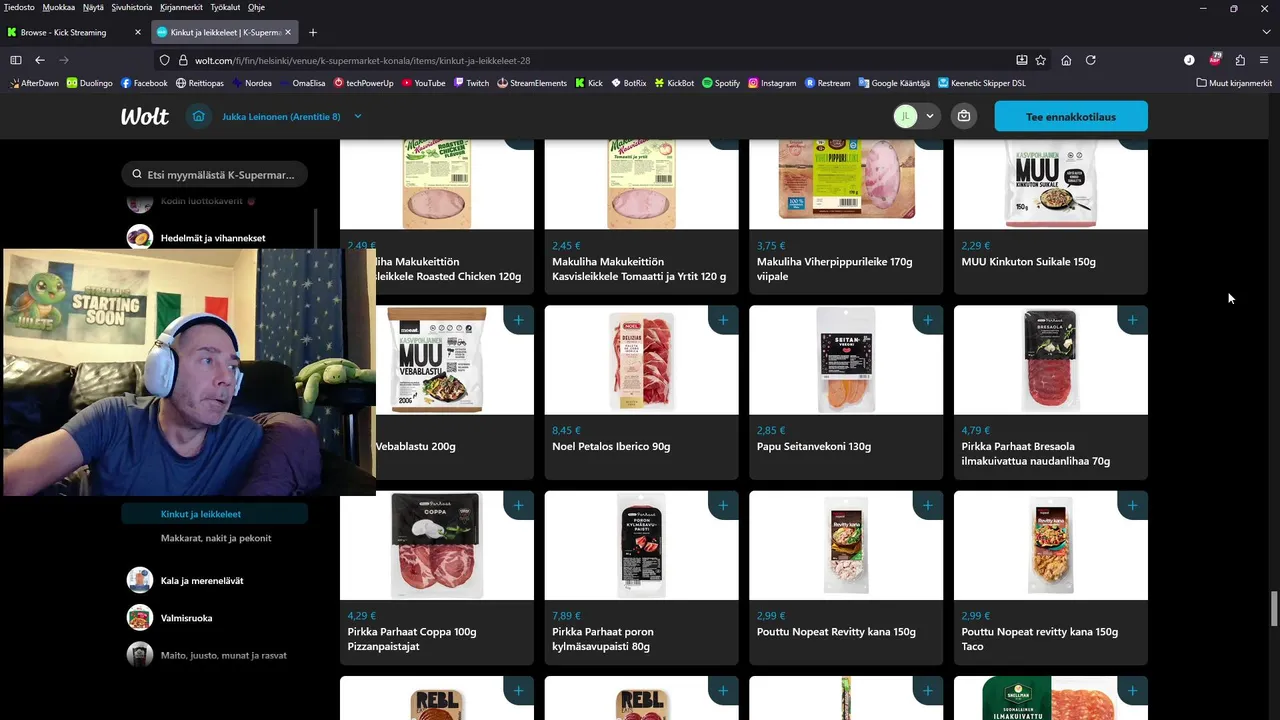Open Muut kirjanmerkit bookmarks folder

pyautogui.click(x=1234, y=83)
